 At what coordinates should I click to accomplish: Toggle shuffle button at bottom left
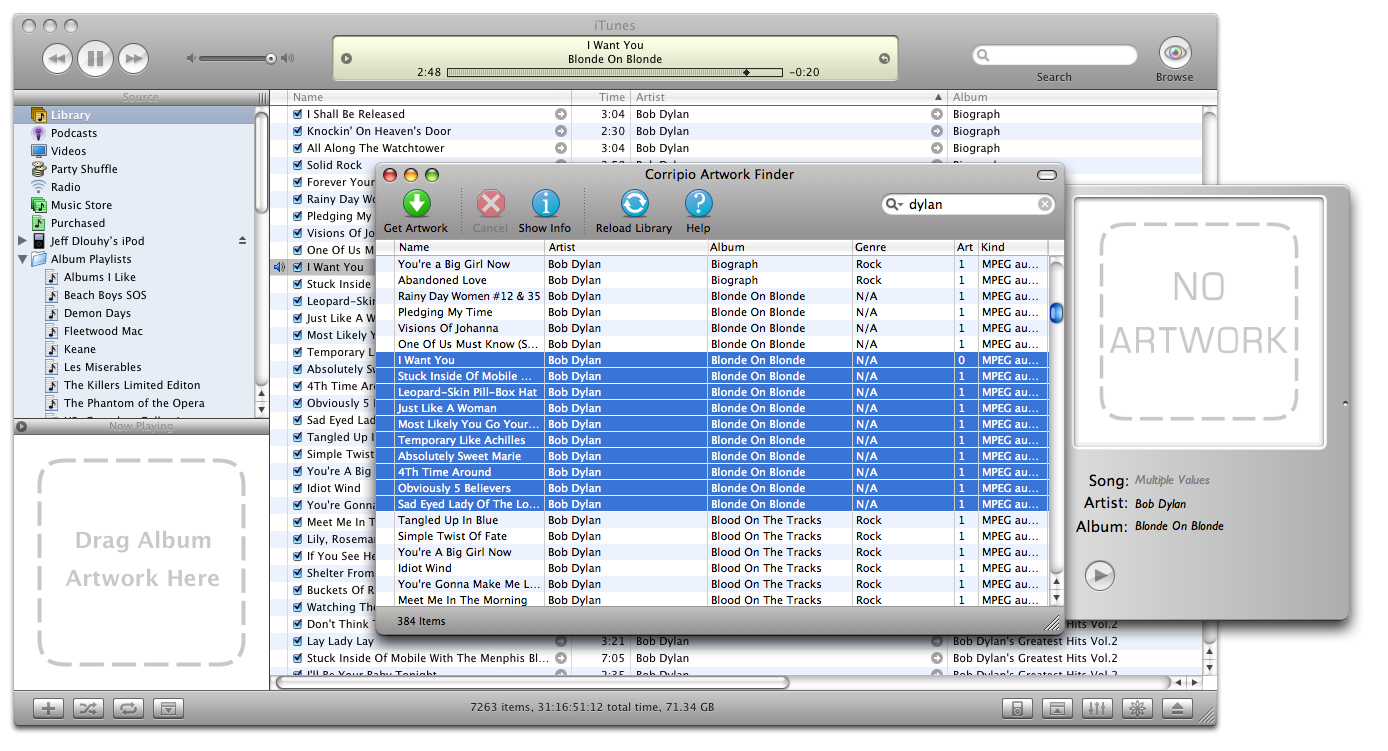88,709
